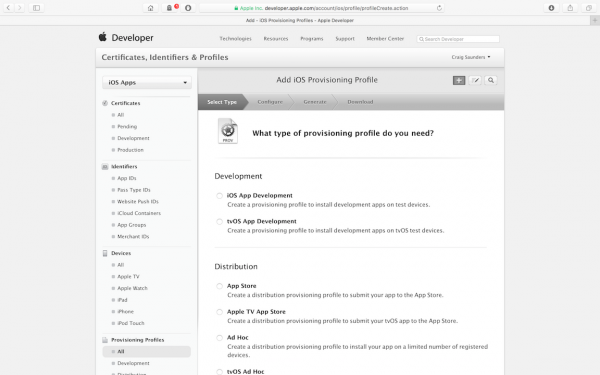Open the downloads icon in the toolbar
The width and height of the screenshot is (600, 375).
pos(551,8)
